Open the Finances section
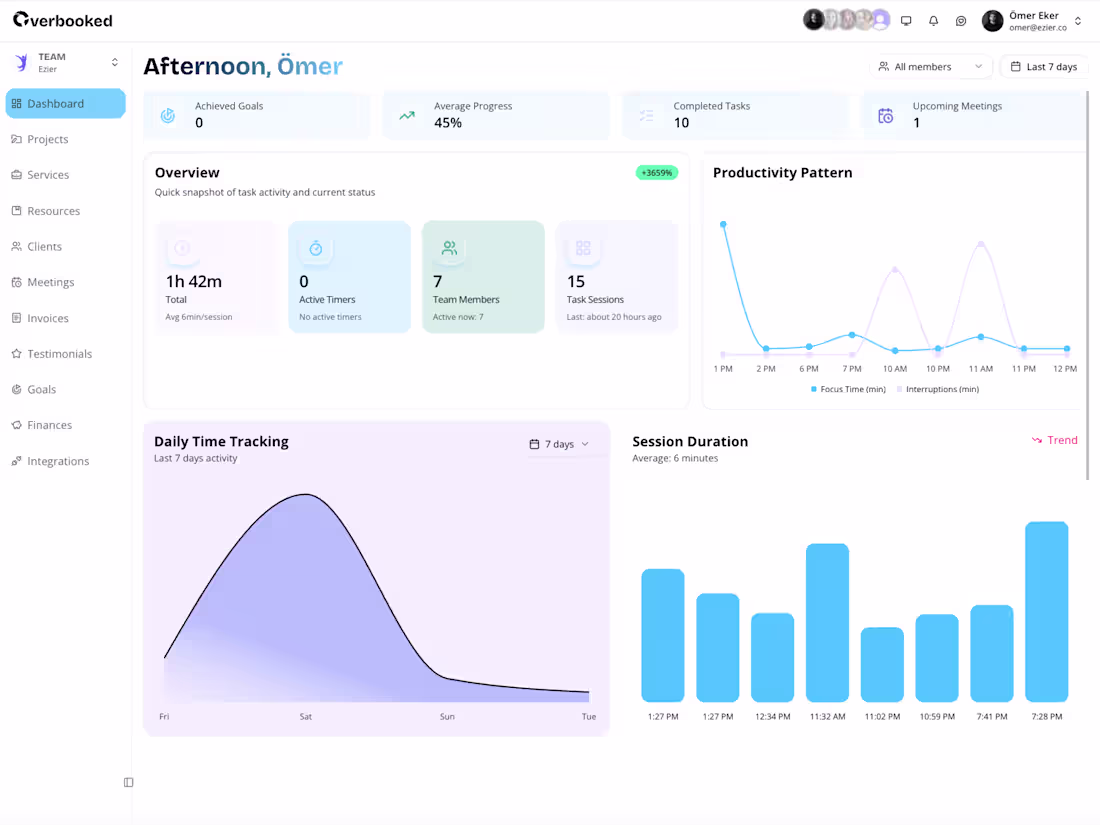This screenshot has width=1100, height=825. tap(47, 425)
